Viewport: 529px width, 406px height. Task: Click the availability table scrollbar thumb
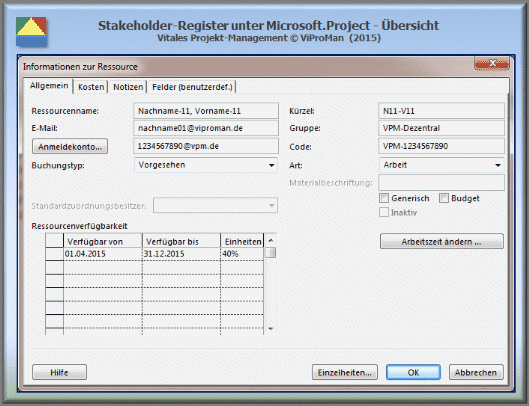270,253
